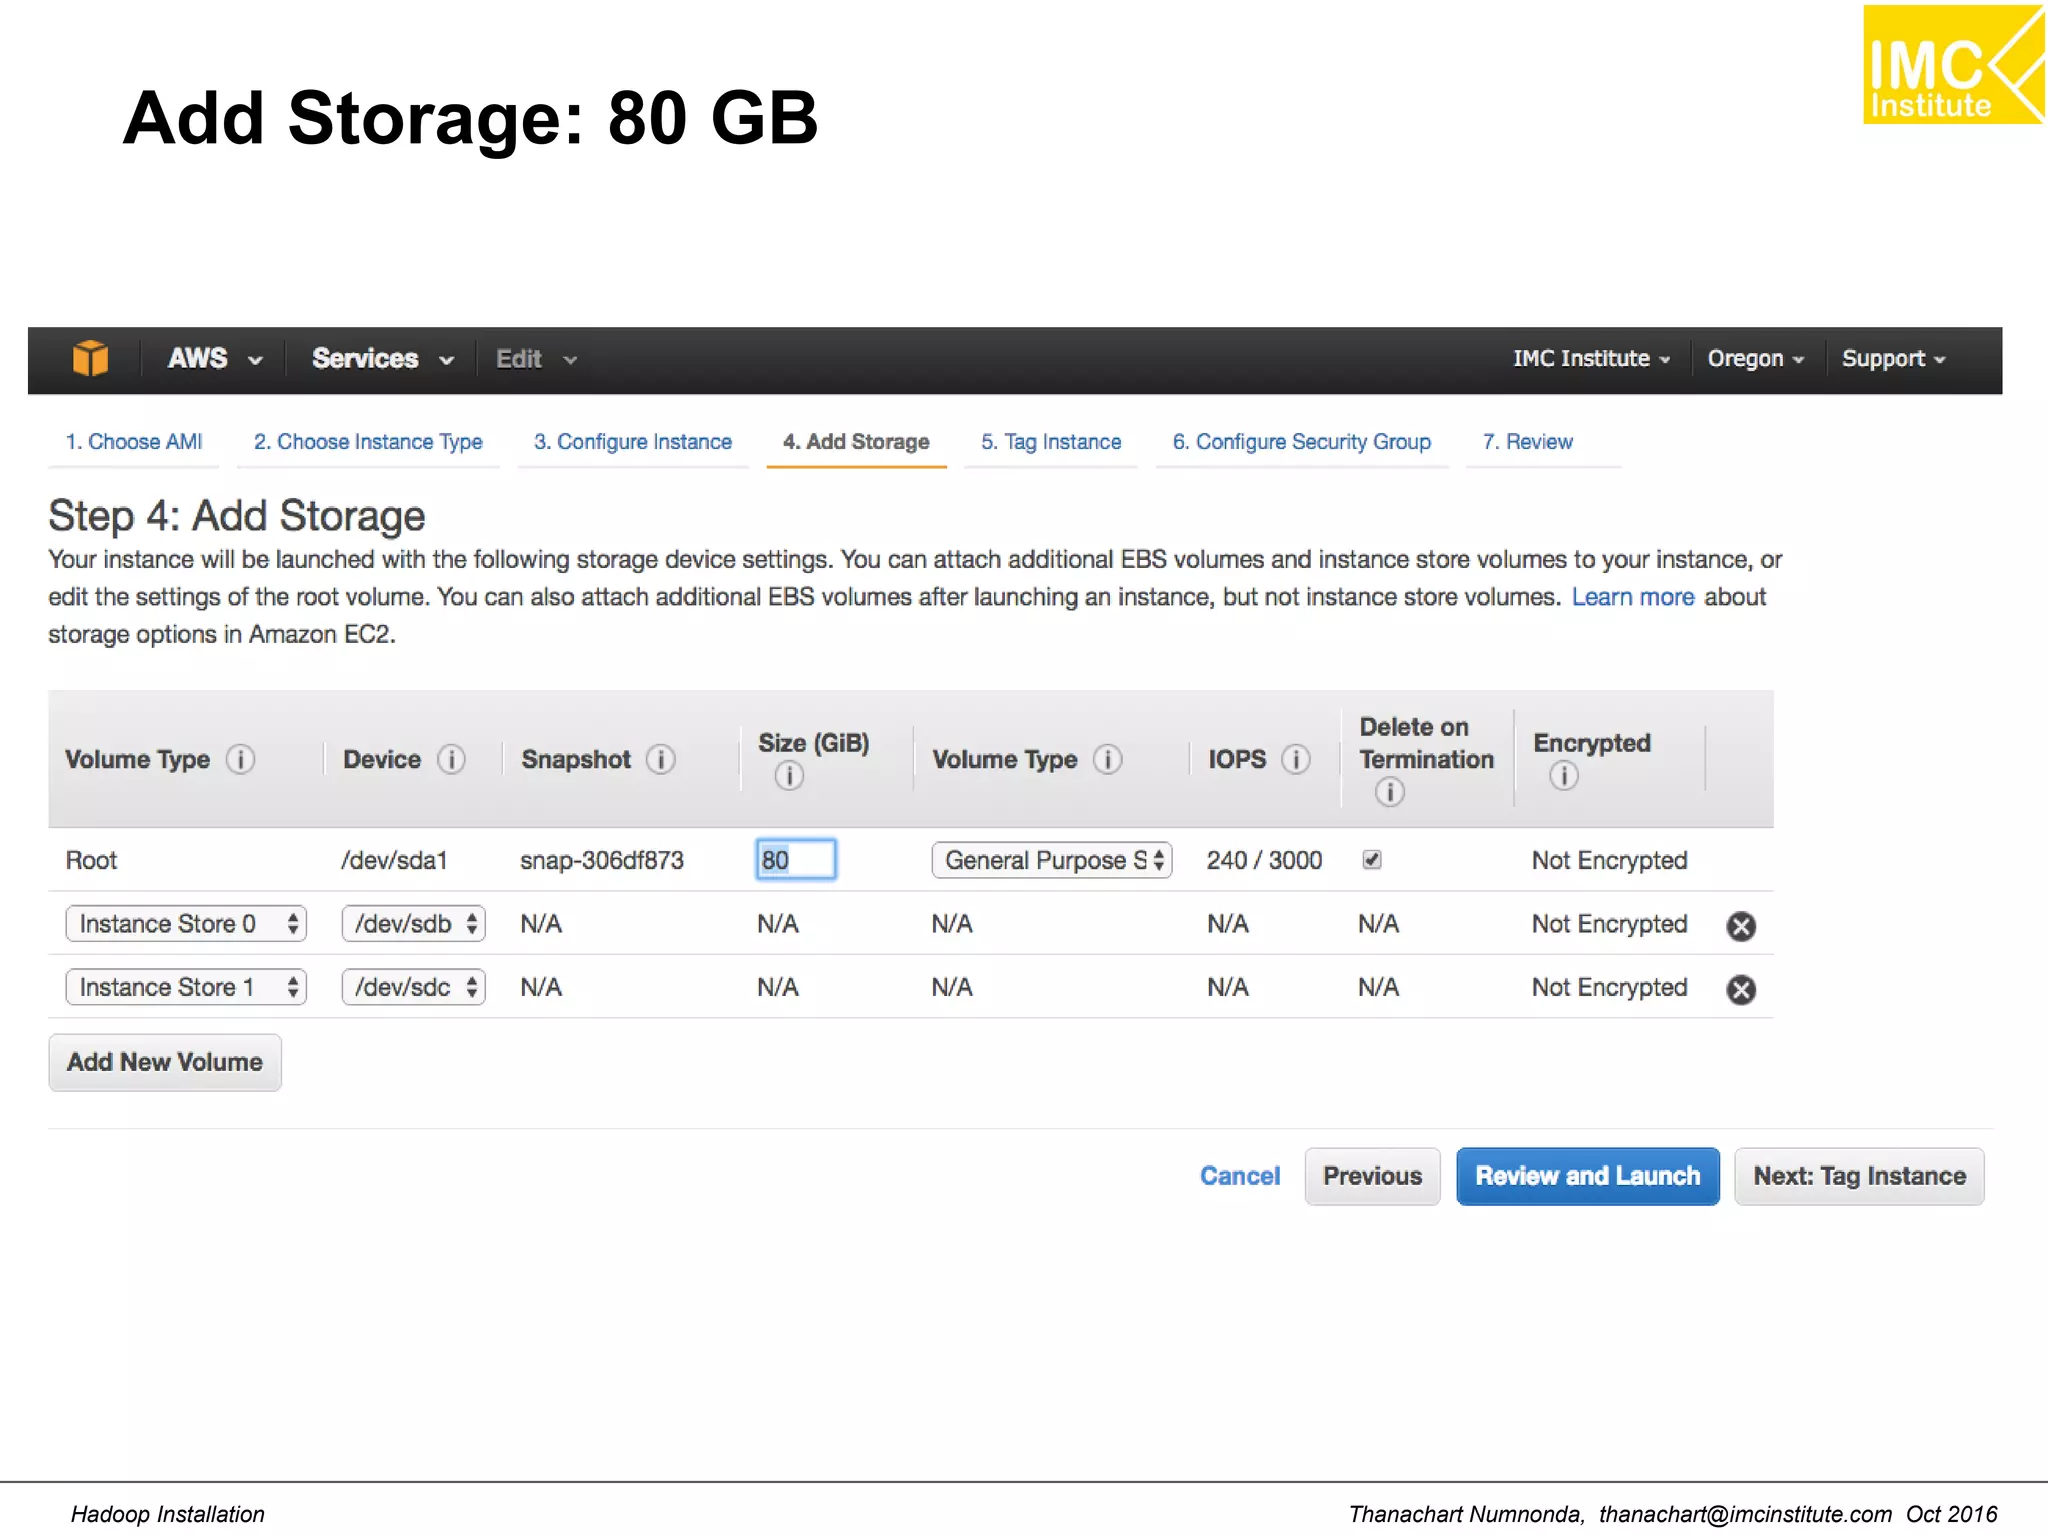Screen dimensions: 2048x1536
Task: Click the Previous button
Action: pos(1372,1176)
